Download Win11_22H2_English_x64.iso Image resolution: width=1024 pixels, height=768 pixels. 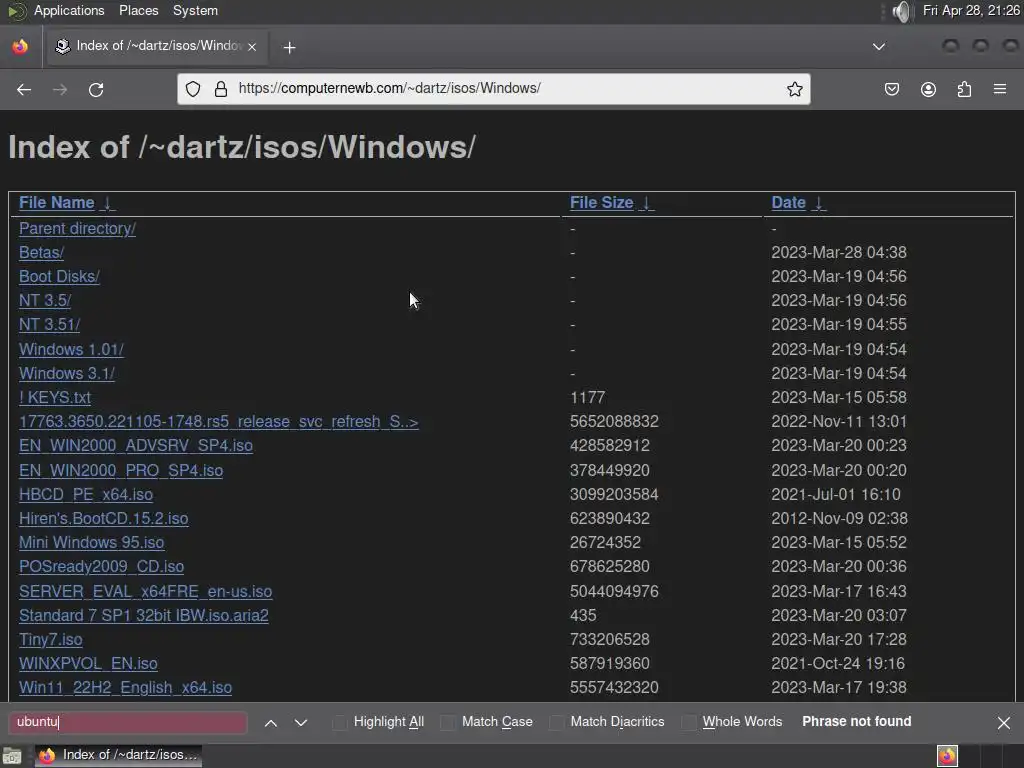pyautogui.click(x=125, y=688)
